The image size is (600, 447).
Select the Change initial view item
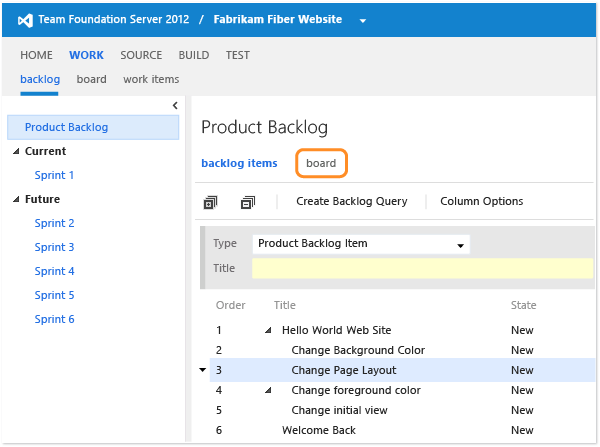coord(339,410)
